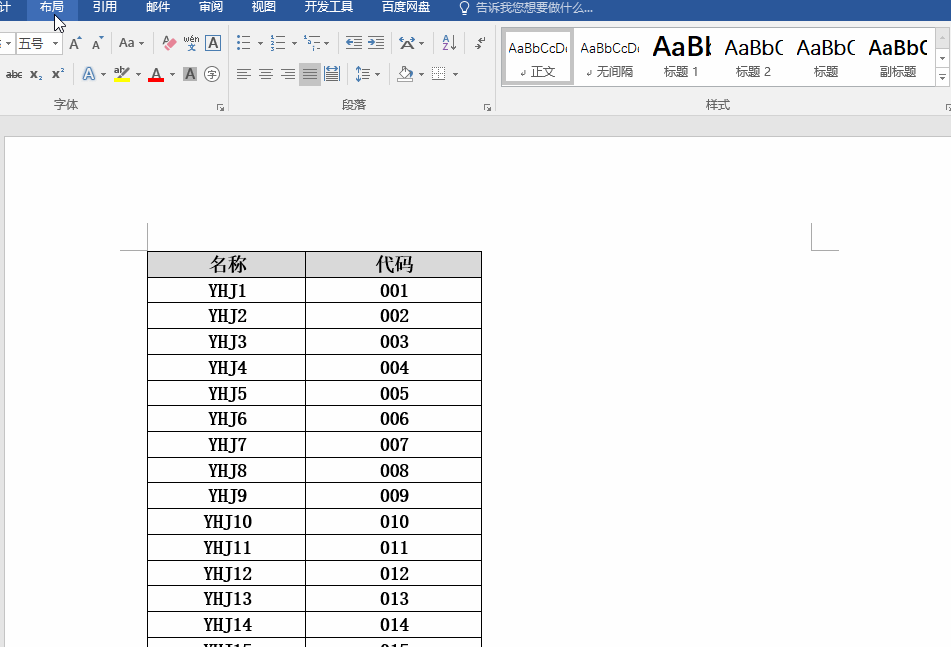Toggle Justify paragraph alignment
The width and height of the screenshot is (951, 647).
(x=310, y=74)
